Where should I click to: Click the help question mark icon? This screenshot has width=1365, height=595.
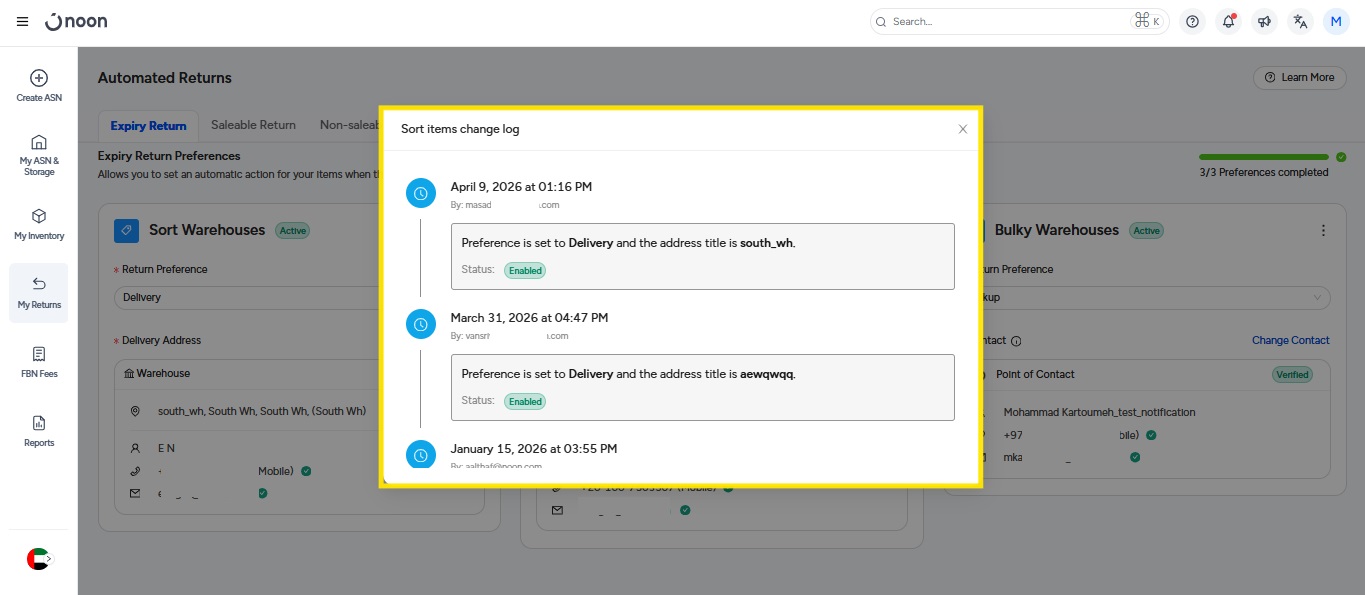pyautogui.click(x=1192, y=21)
